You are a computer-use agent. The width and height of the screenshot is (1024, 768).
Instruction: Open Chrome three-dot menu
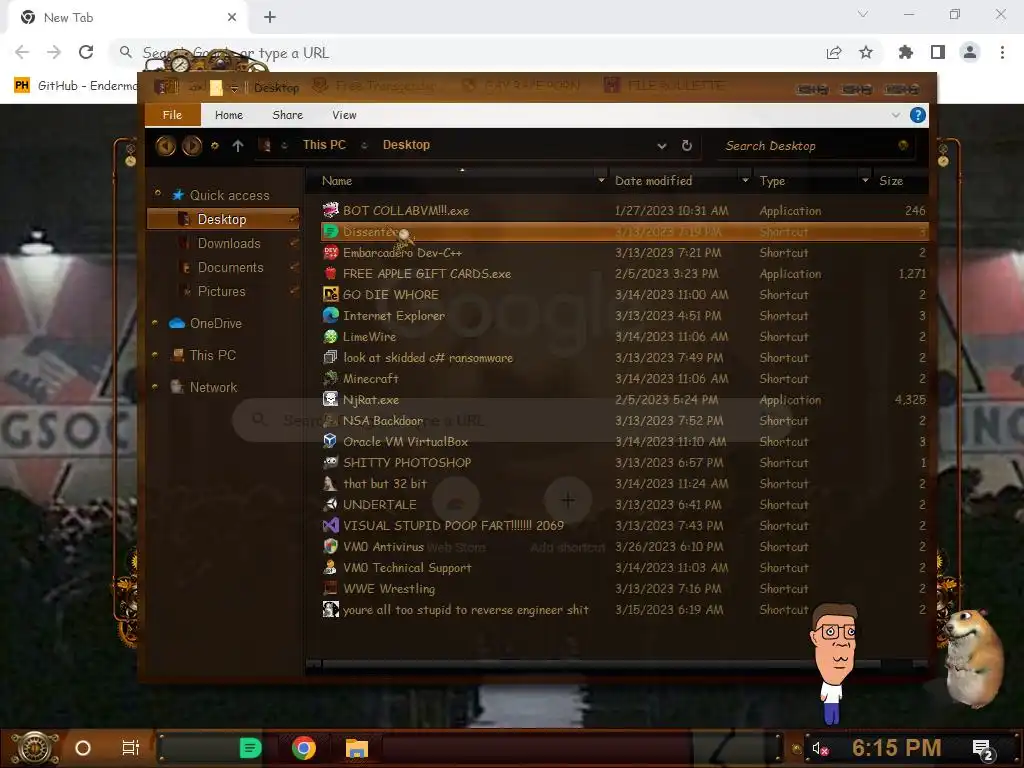1002,52
